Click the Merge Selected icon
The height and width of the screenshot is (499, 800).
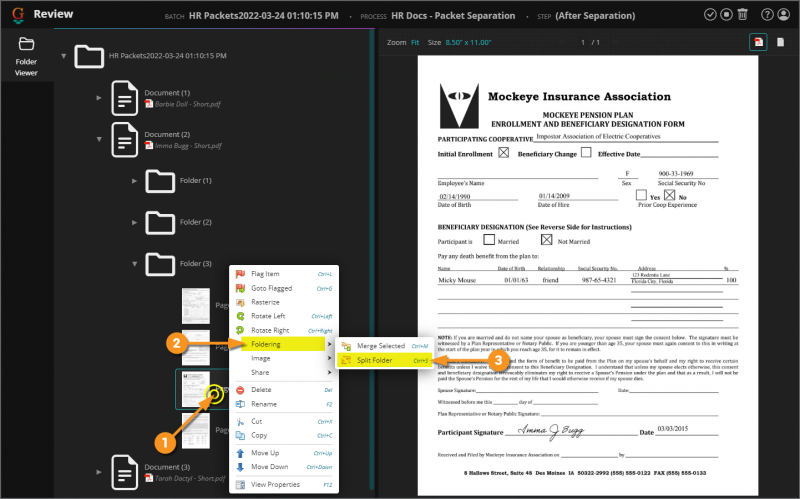[x=346, y=346]
